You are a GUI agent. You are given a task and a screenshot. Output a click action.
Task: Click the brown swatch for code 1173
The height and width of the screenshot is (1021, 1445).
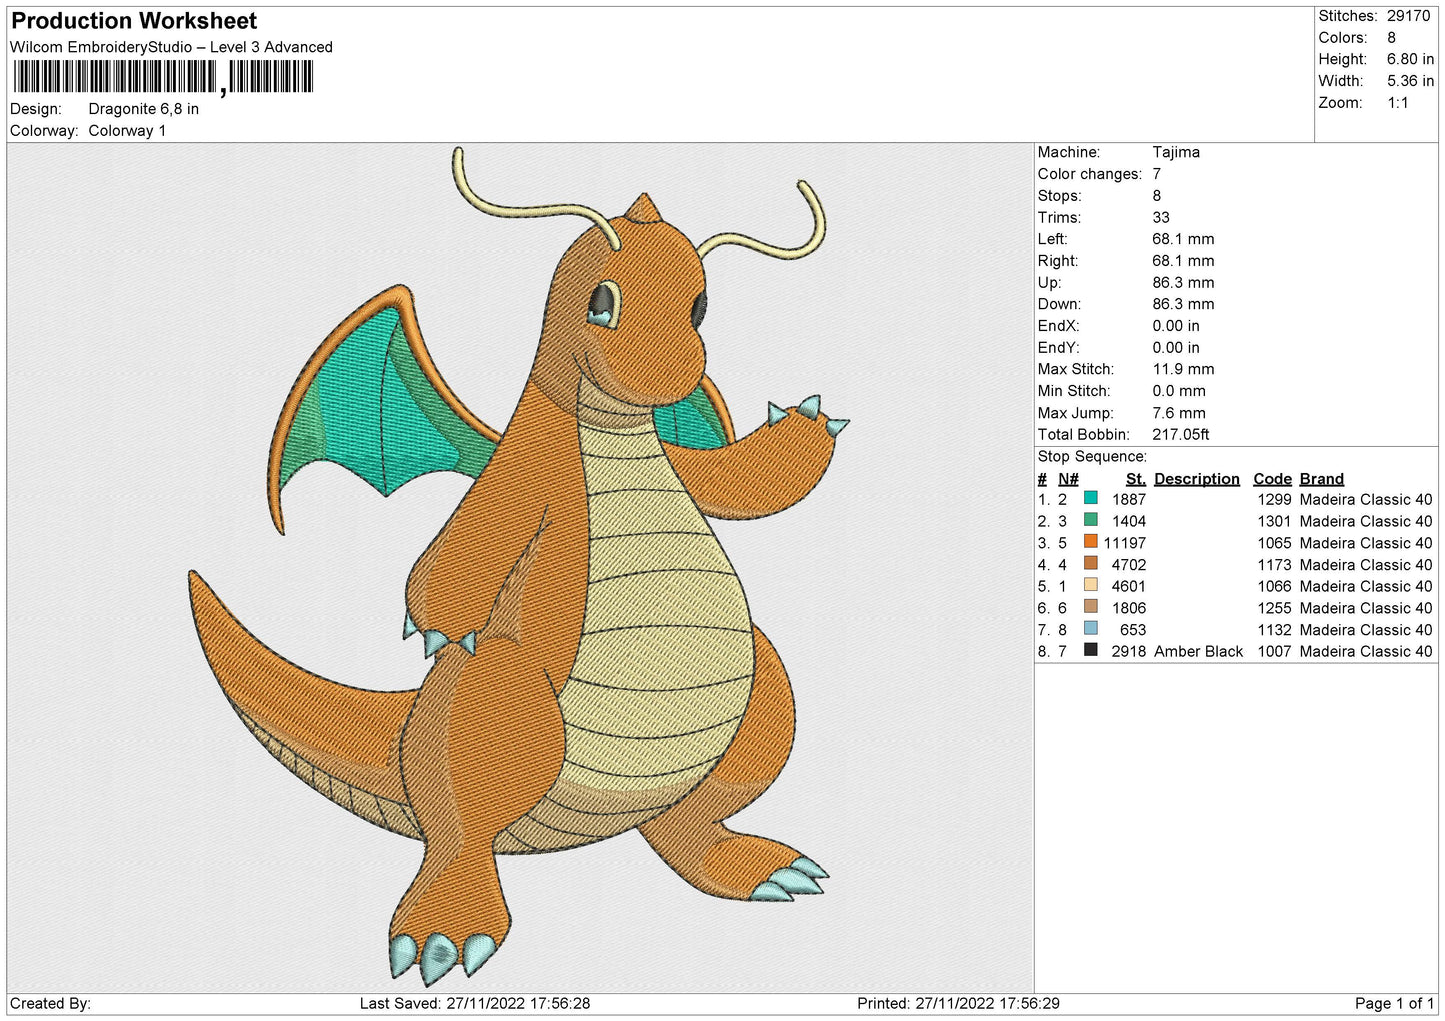1090,564
